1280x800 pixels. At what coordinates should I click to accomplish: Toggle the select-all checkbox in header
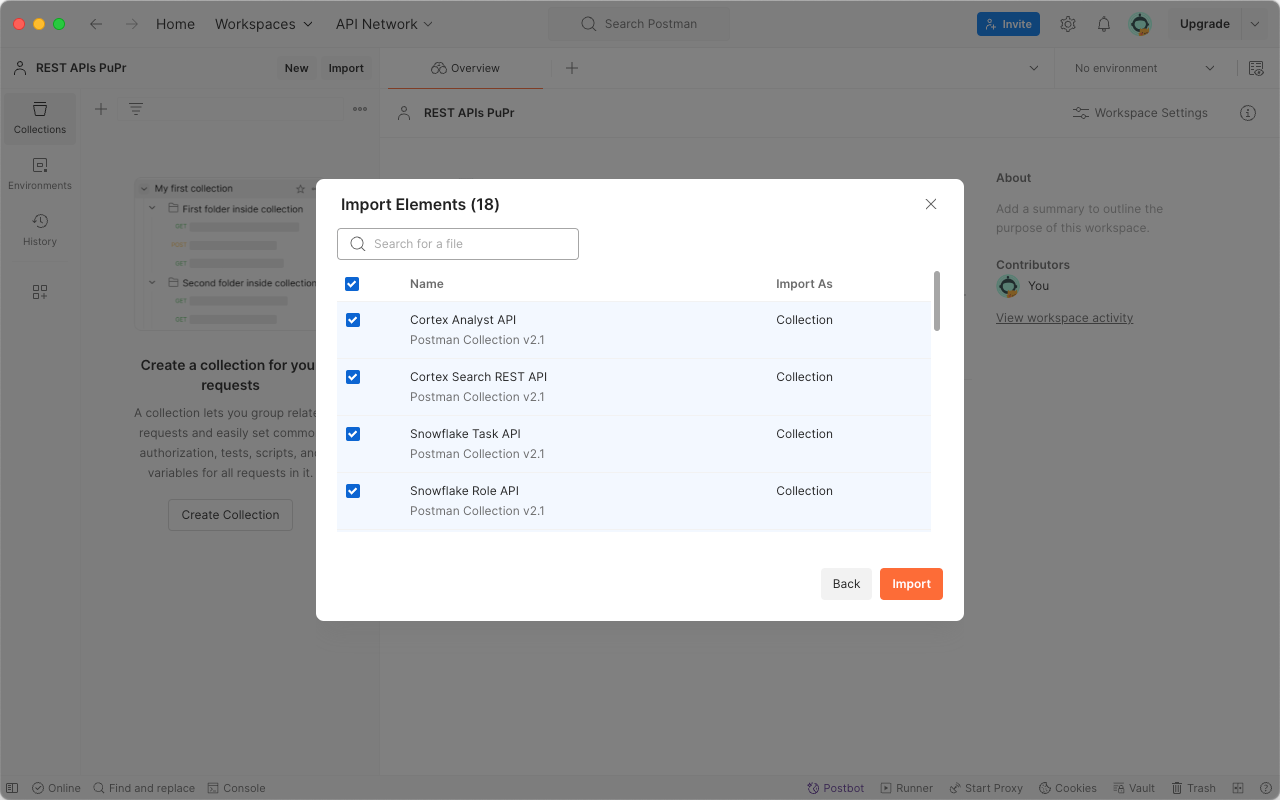coord(352,284)
